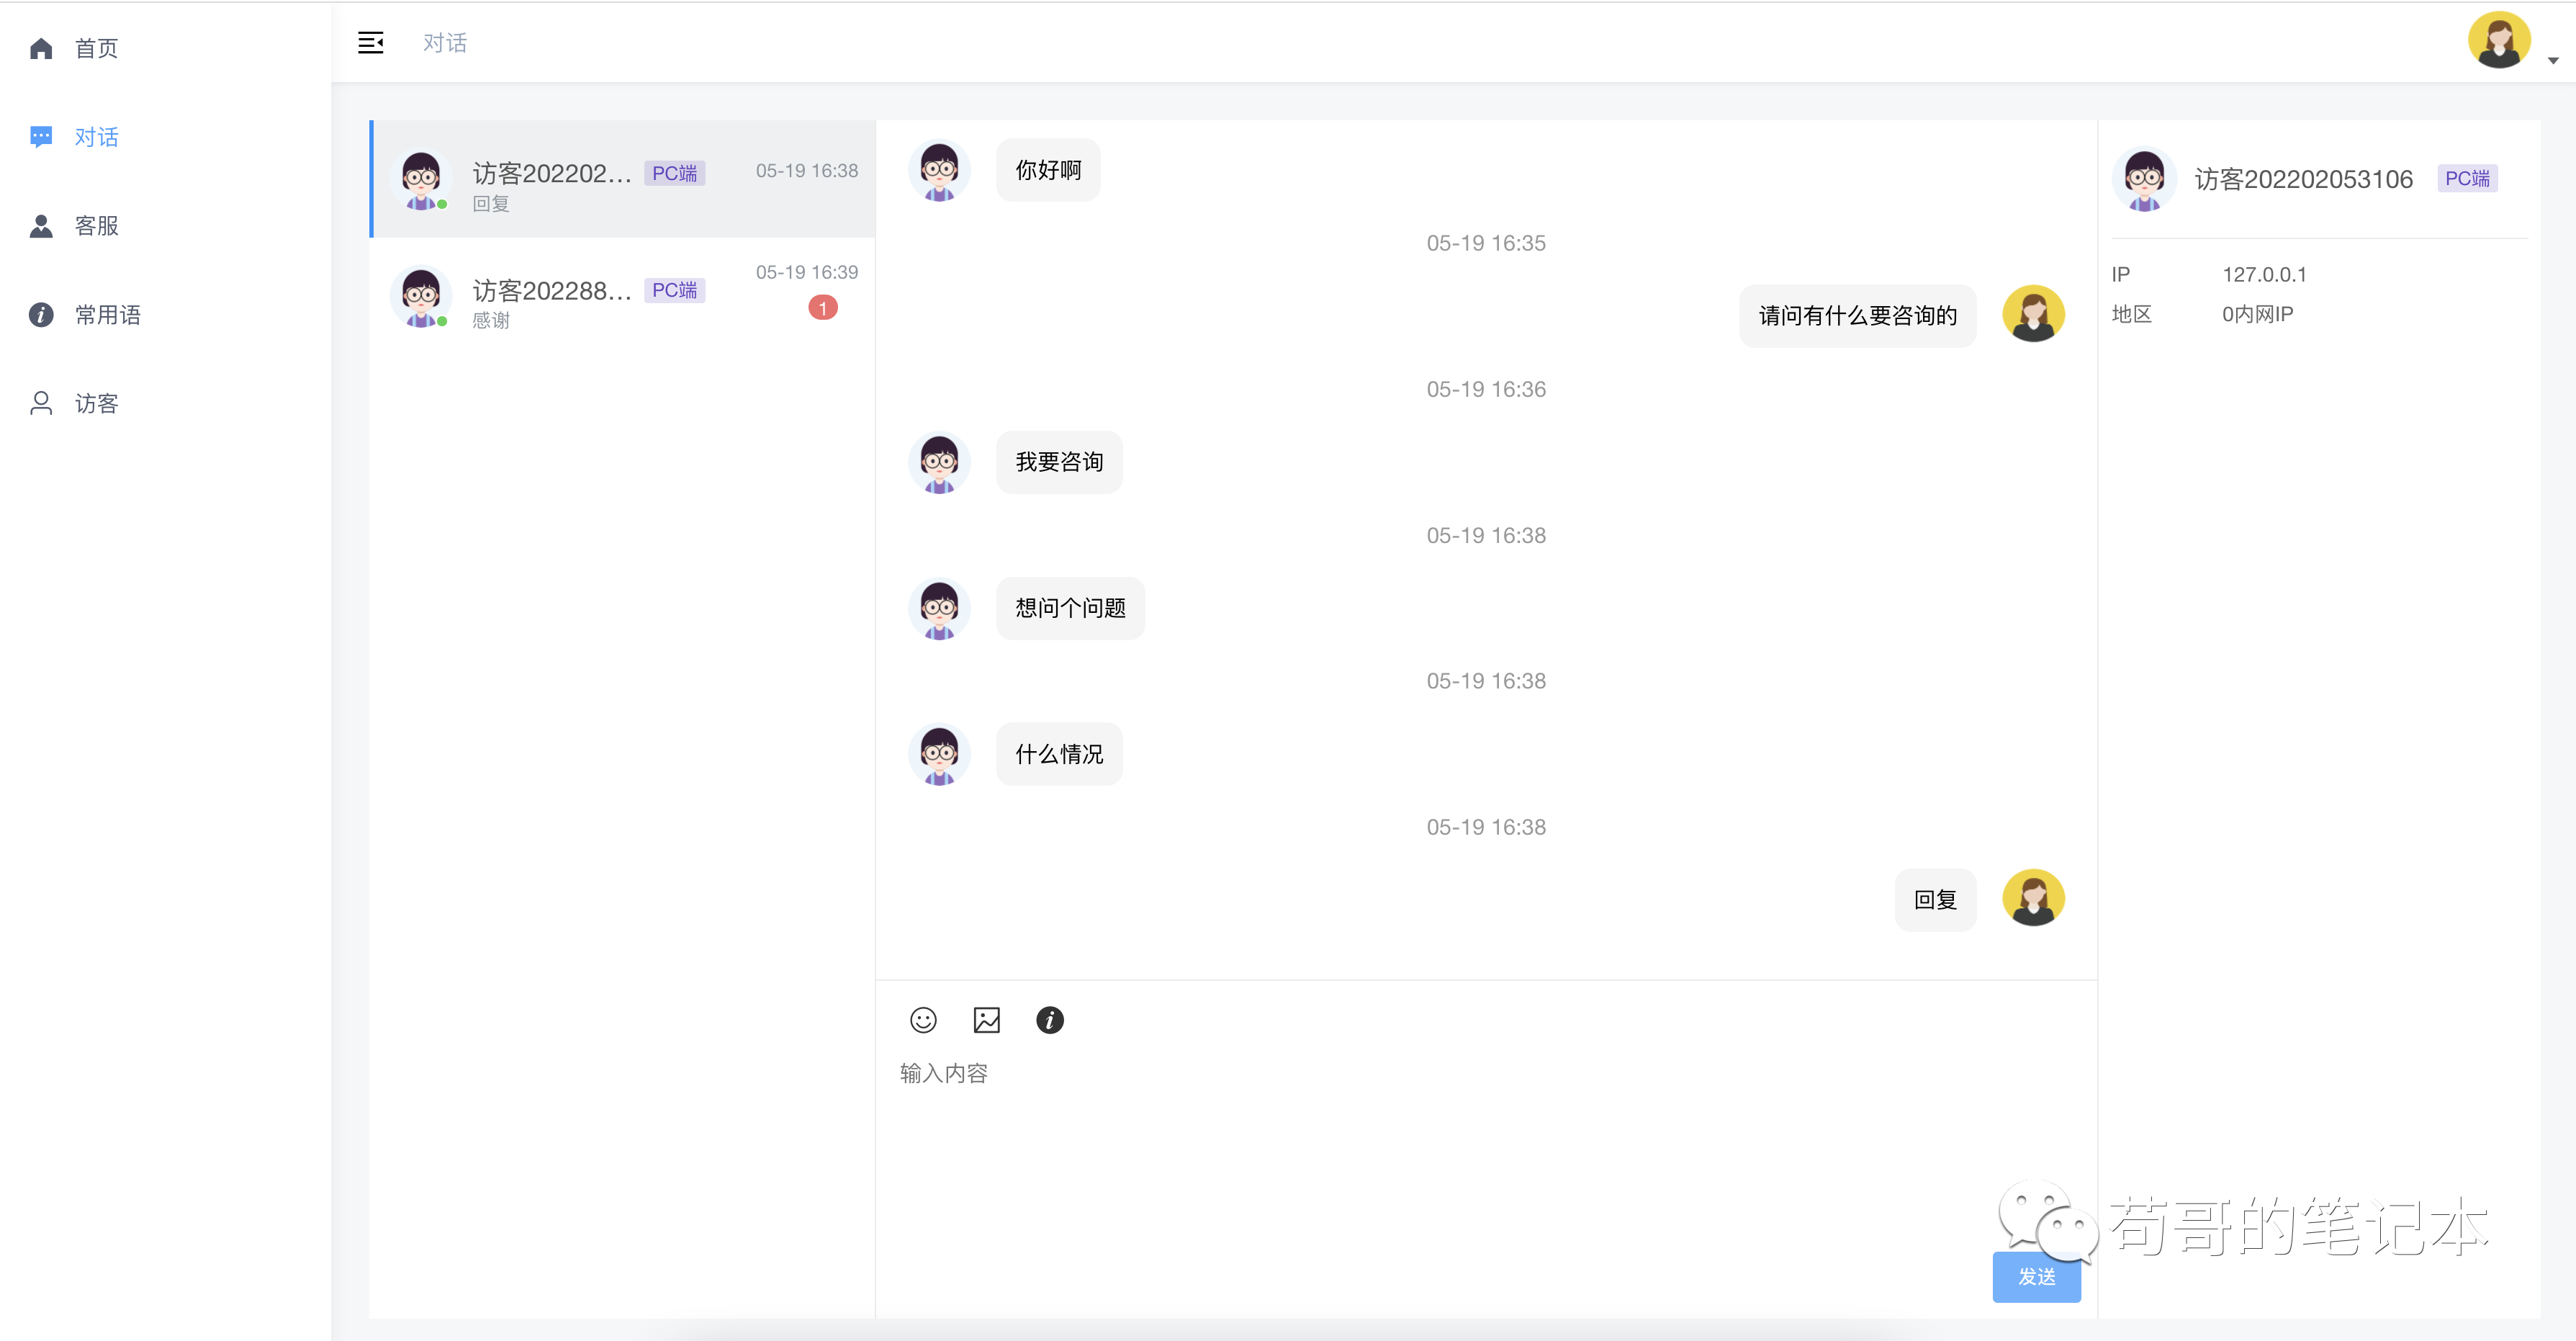The width and height of the screenshot is (2576, 1341).
Task: Click agent avatar beside 回复 bubble
Action: (x=2033, y=898)
